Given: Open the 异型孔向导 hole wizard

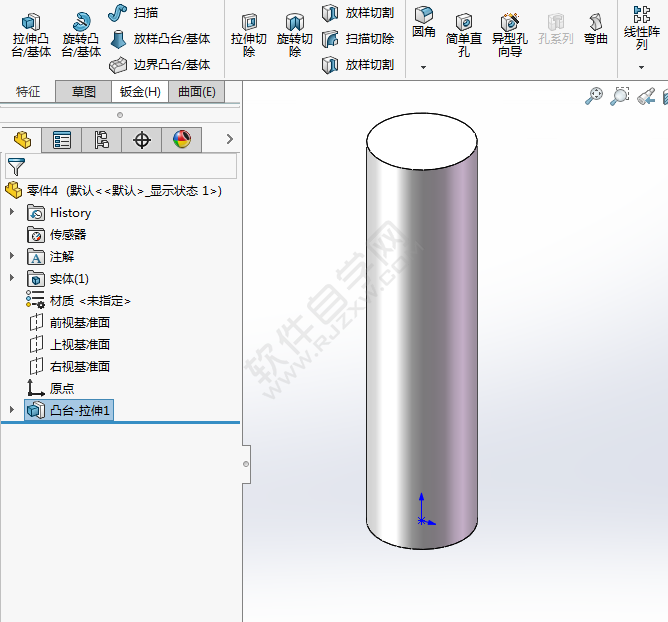Looking at the screenshot, I should point(510,36).
